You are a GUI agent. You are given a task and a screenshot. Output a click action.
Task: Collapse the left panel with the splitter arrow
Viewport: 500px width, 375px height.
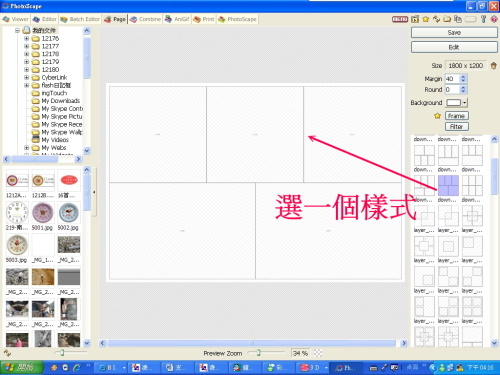94,192
